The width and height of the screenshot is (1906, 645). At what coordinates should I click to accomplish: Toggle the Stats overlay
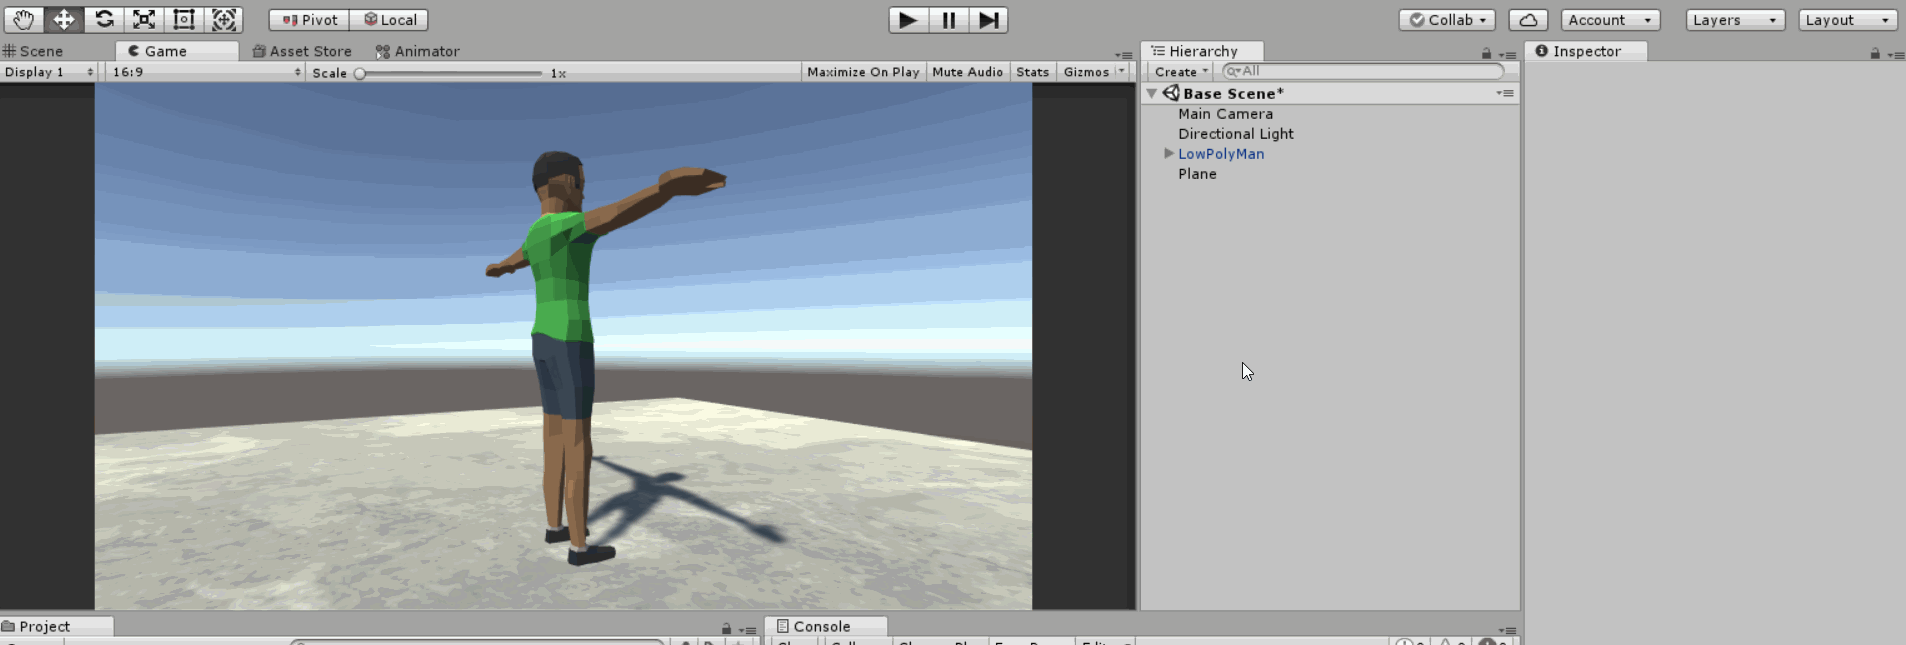pos(1032,72)
